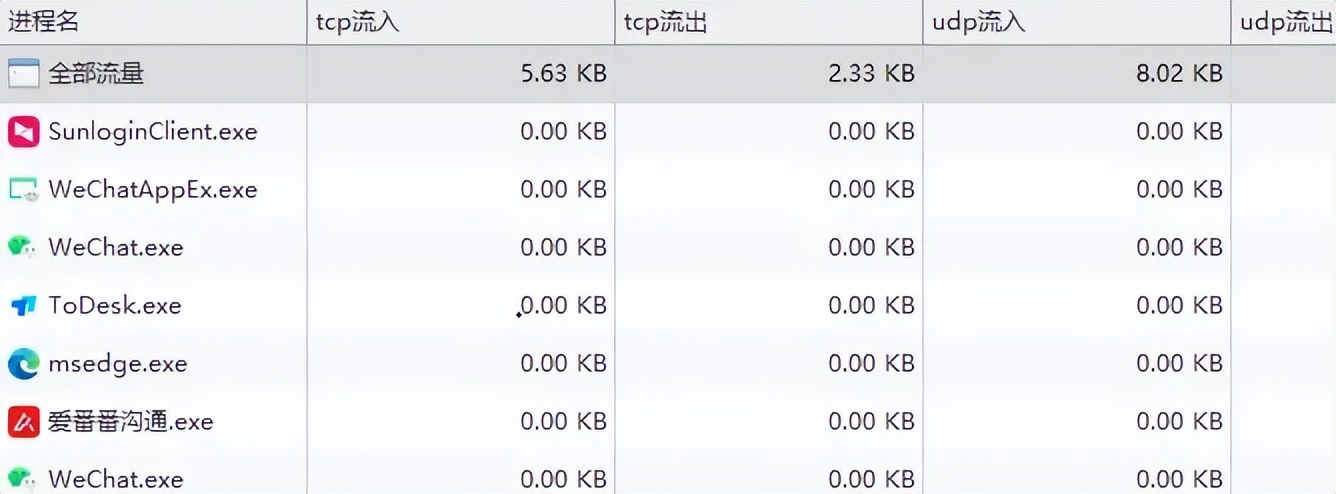
Task: Click the 5.63 KB tcp inflow value
Action: pos(563,73)
